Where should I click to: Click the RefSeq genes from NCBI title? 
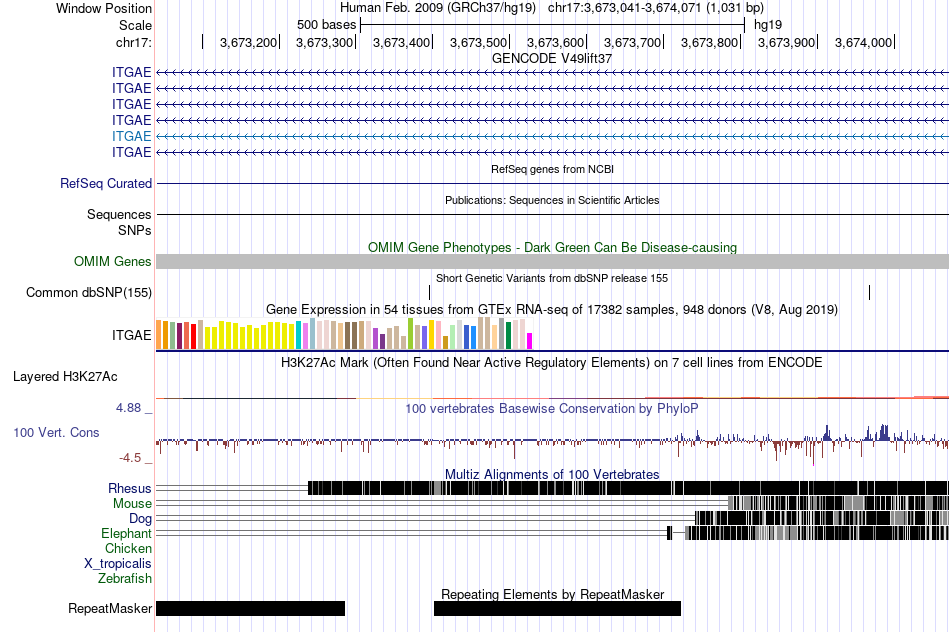click(553, 169)
